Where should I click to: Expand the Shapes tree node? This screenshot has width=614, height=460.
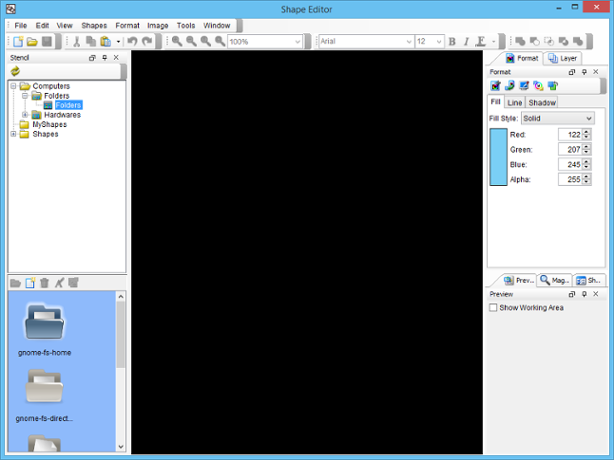point(13,134)
